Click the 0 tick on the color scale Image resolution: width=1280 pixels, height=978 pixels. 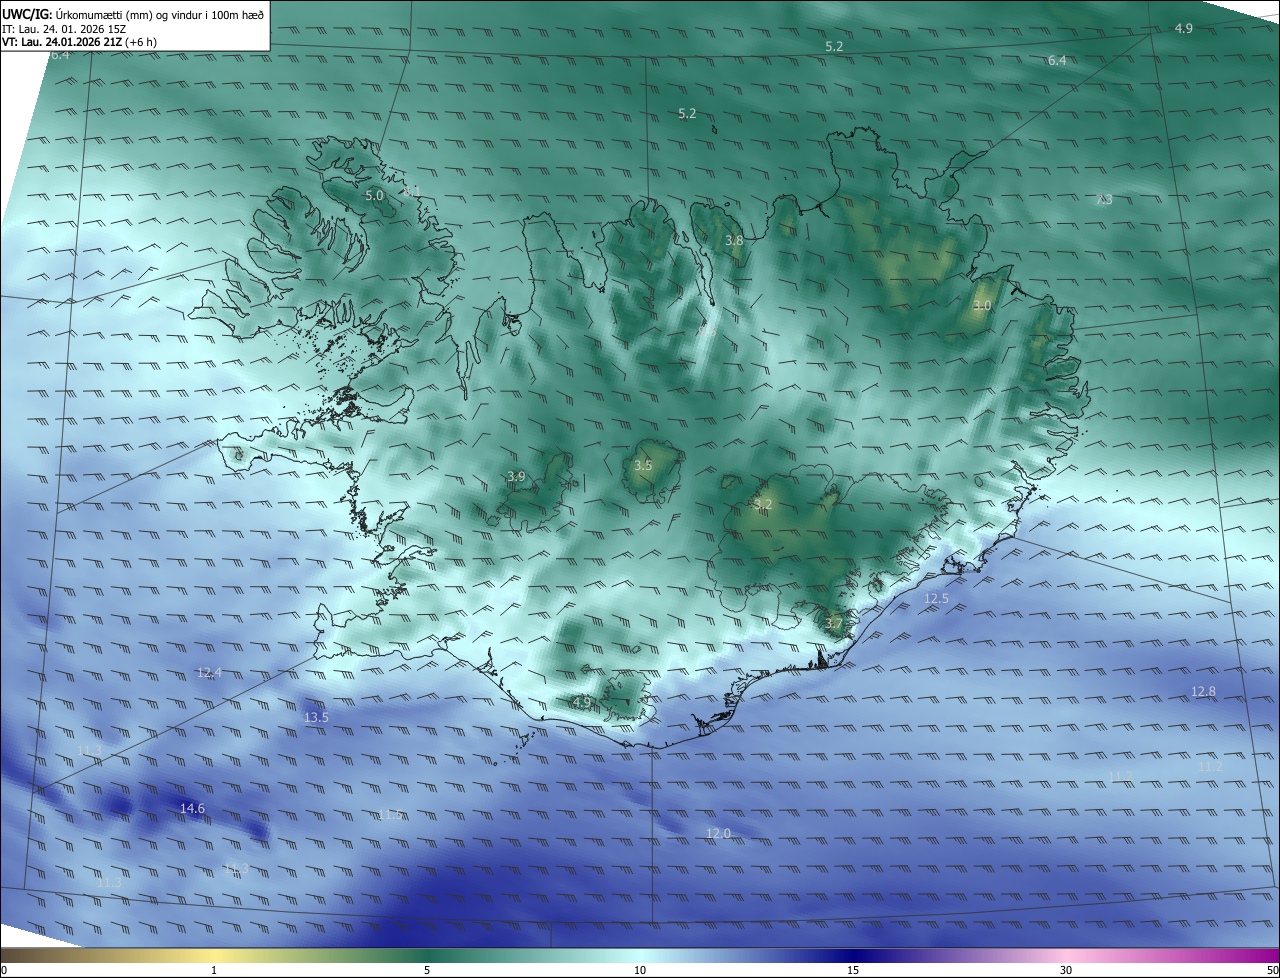(4, 970)
